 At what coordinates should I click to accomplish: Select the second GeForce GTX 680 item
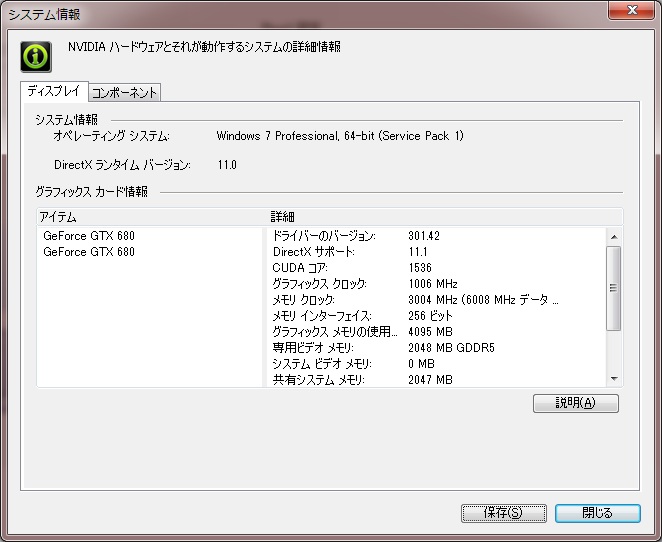coord(89,252)
